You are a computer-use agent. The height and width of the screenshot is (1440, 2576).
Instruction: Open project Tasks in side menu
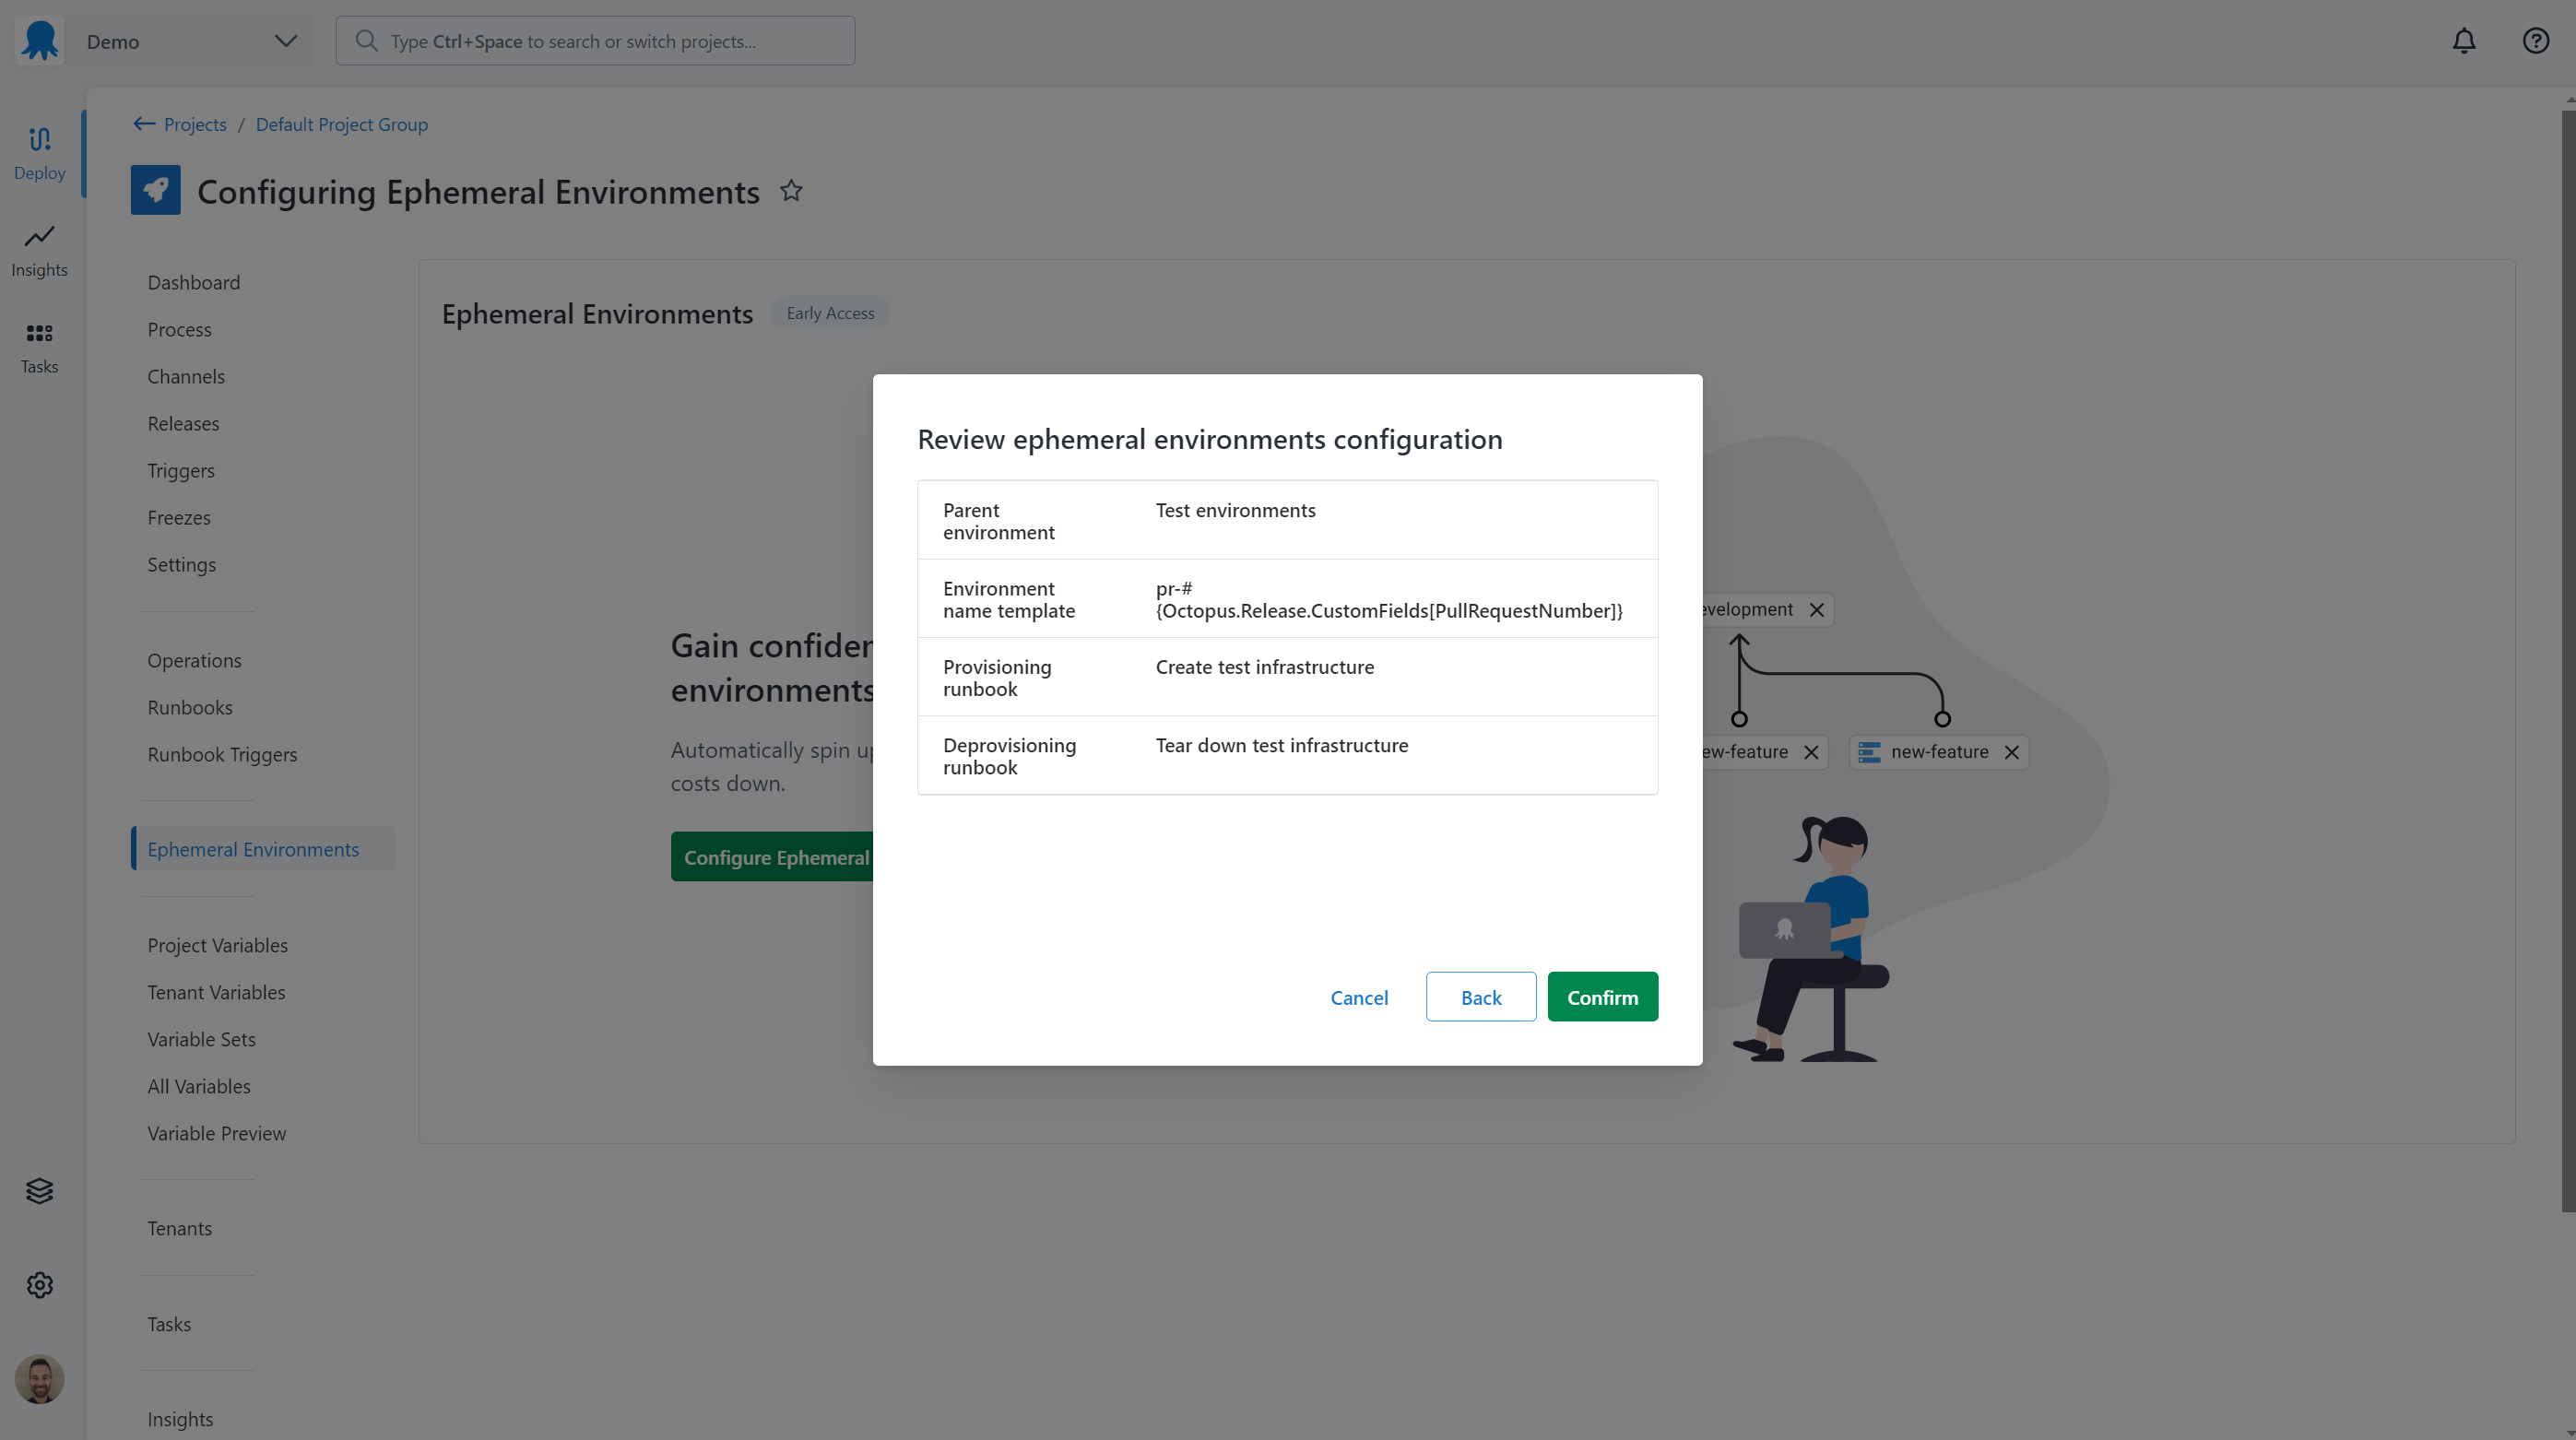(169, 1324)
